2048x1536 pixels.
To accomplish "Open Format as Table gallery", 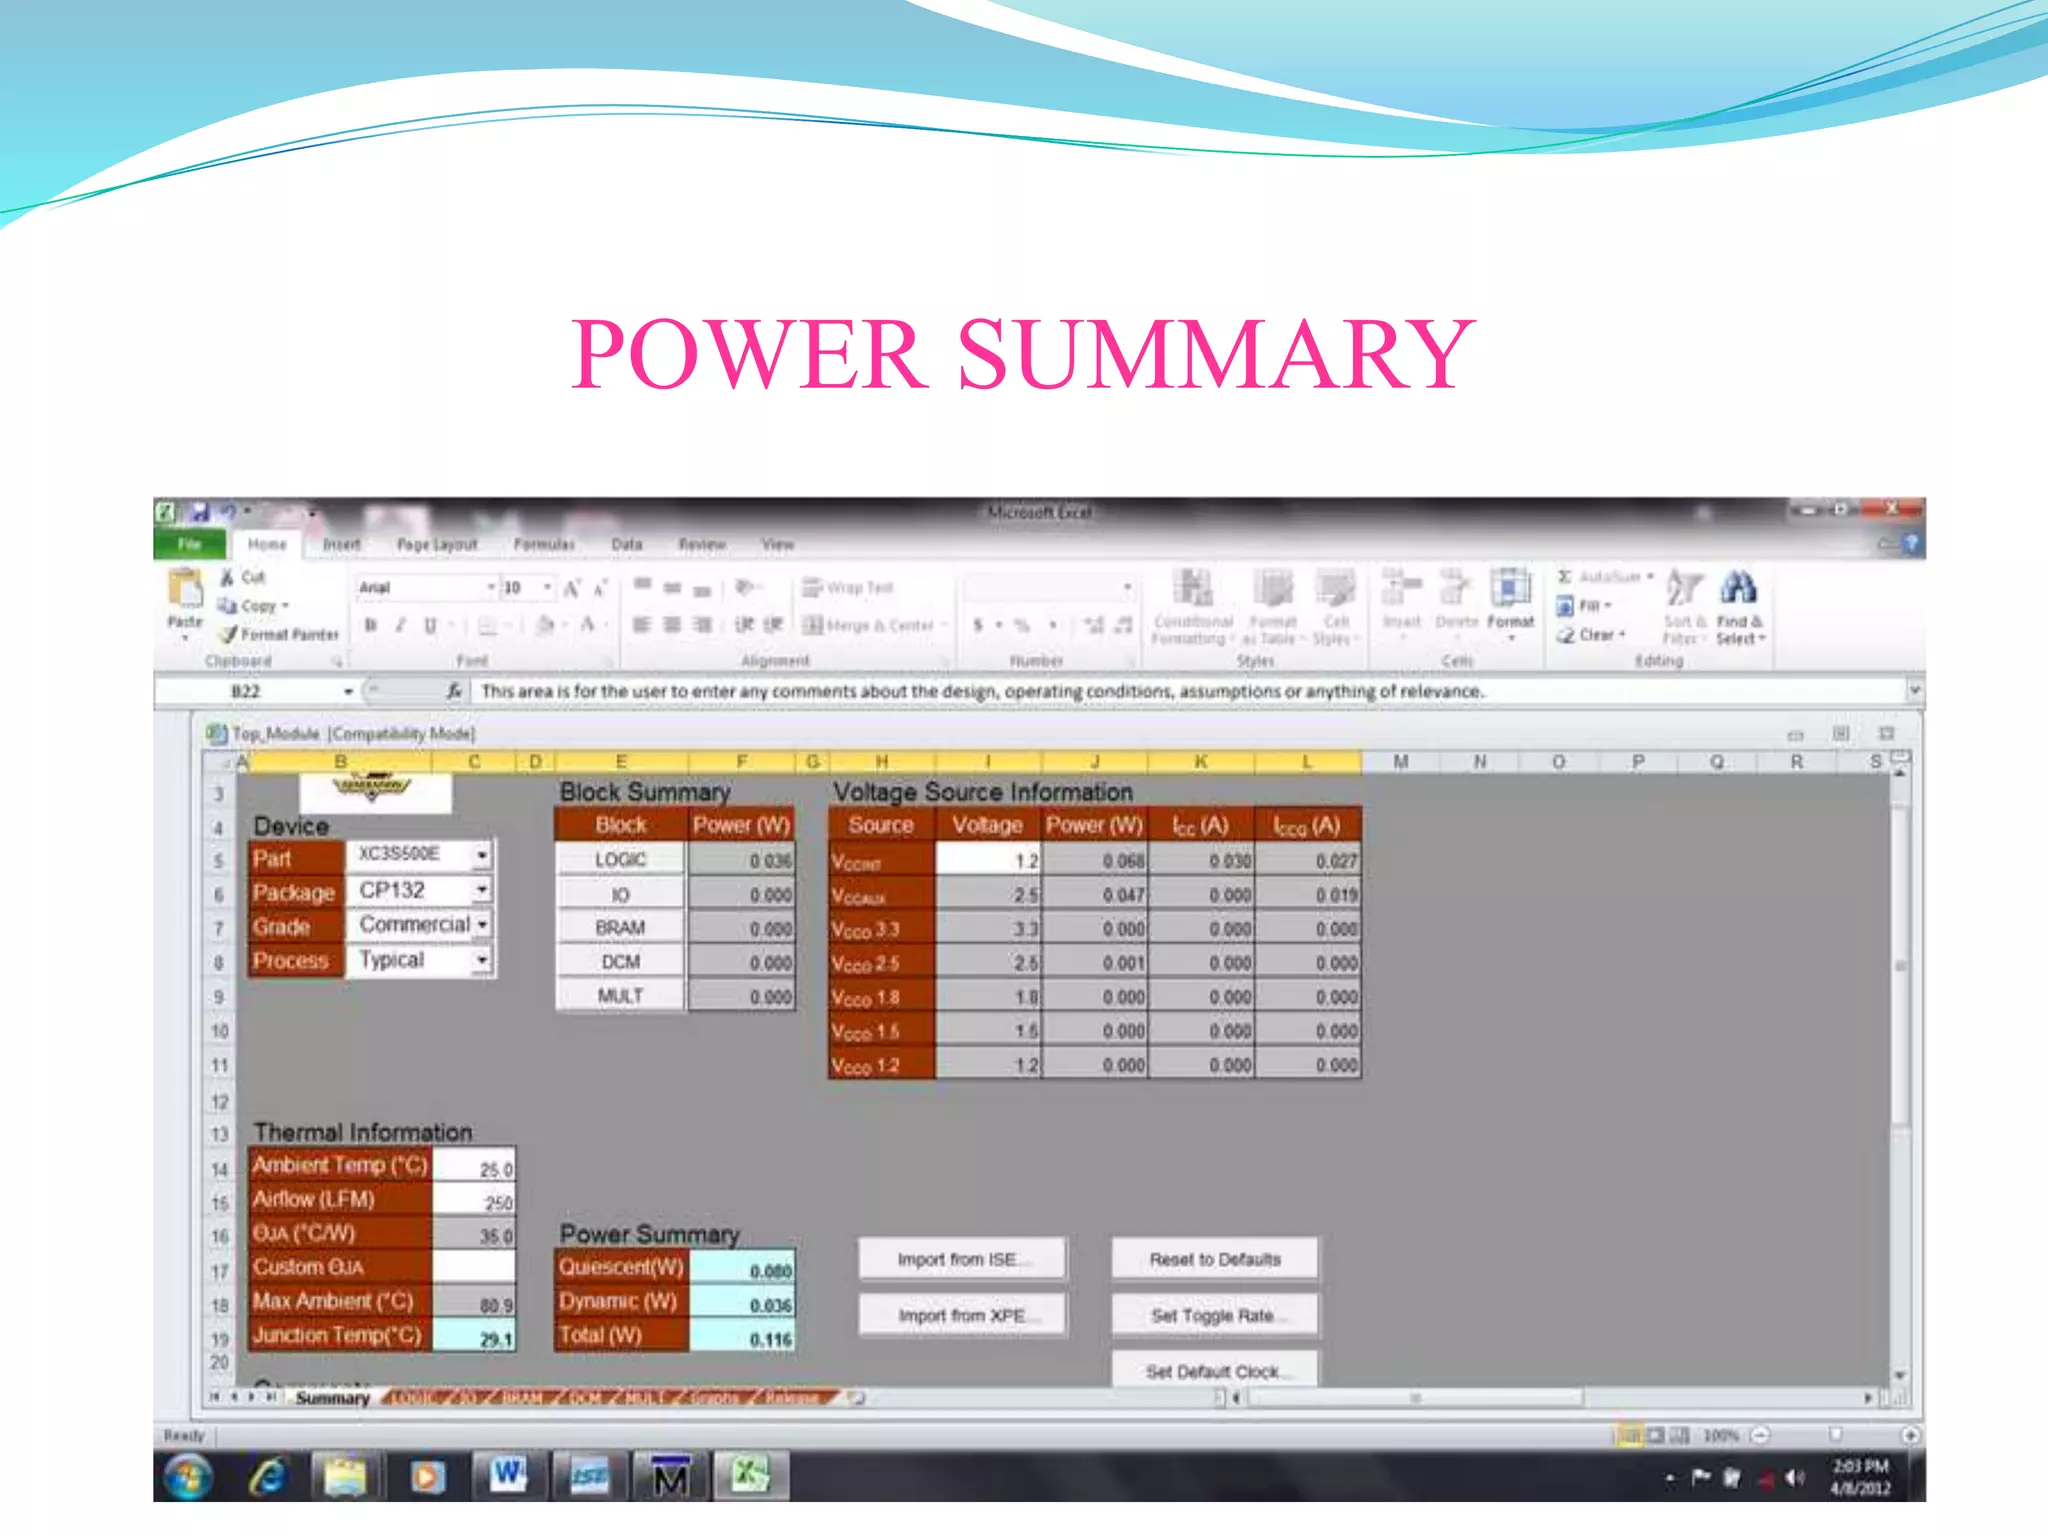I will click(x=1273, y=606).
